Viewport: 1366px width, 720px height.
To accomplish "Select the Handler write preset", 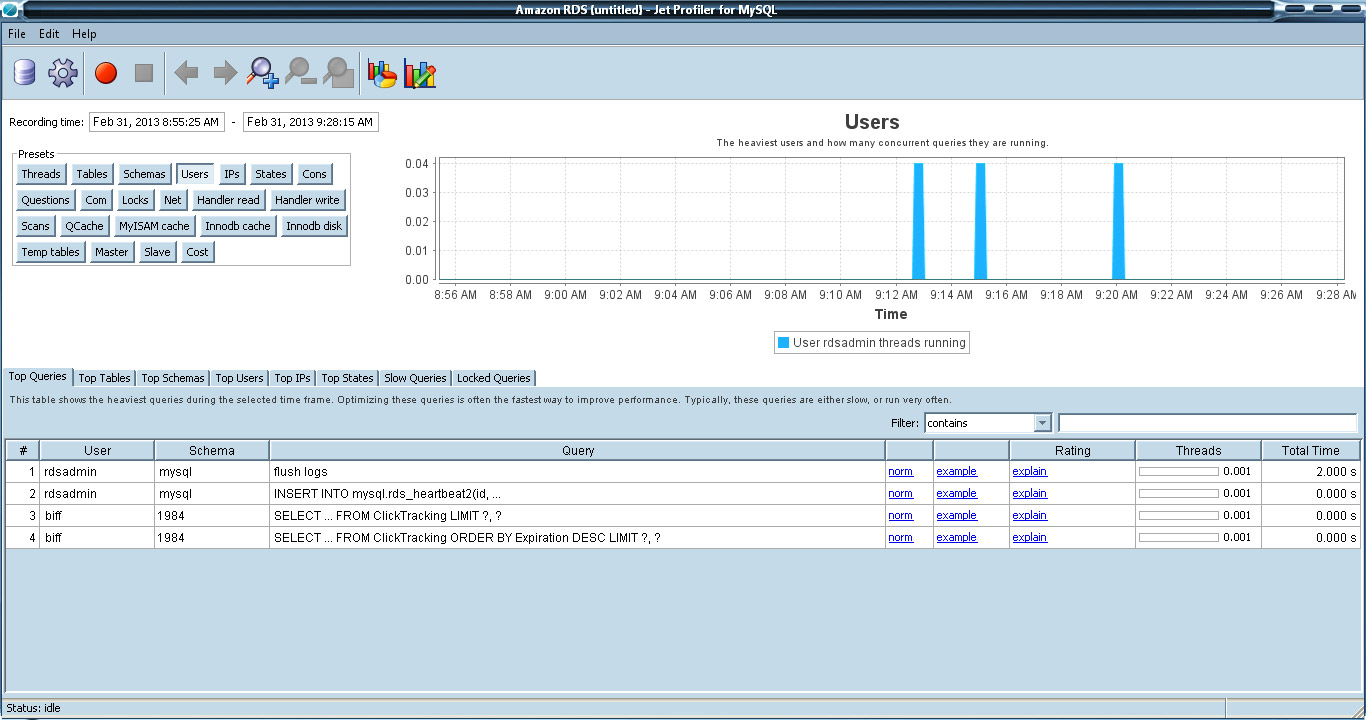I will (x=307, y=200).
